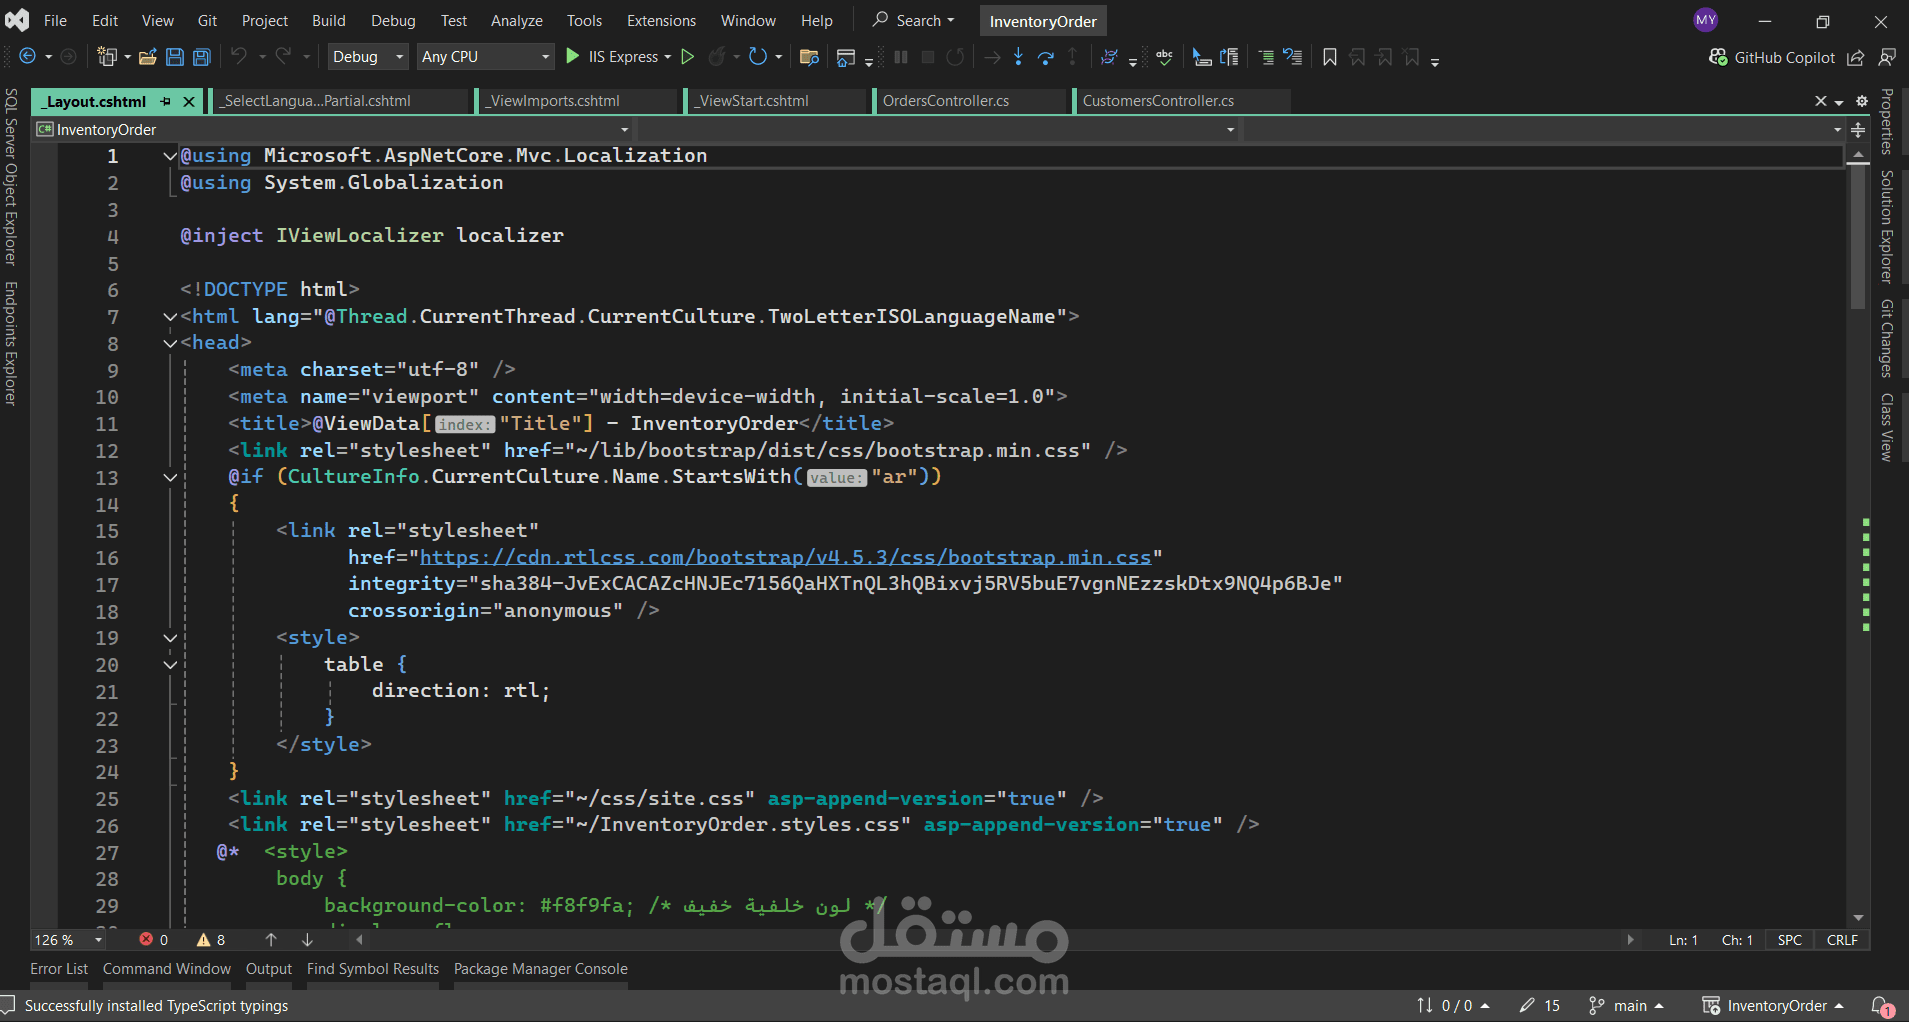Open the Debug configuration dropdown
Viewport: 1909px width, 1022px height.
pyautogui.click(x=368, y=57)
